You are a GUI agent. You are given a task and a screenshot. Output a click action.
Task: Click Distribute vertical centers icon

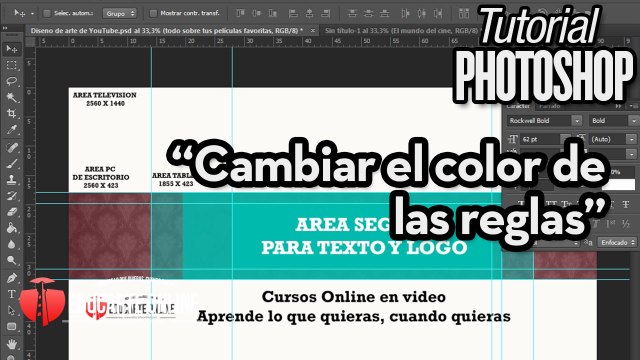coord(368,13)
